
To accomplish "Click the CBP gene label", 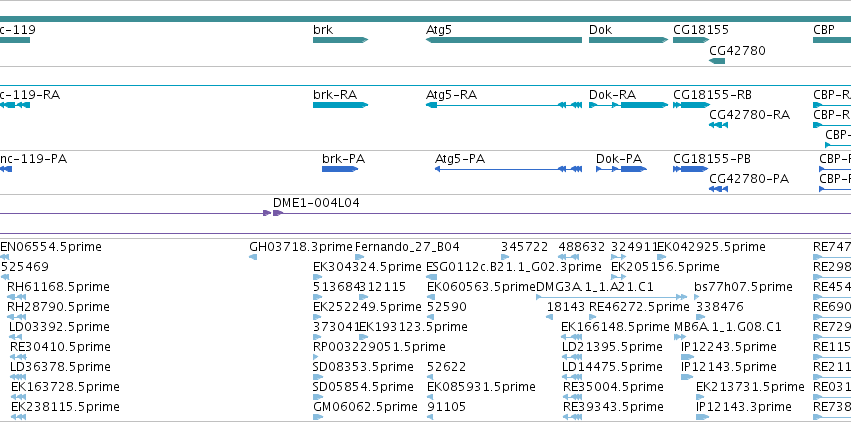I will (824, 29).
